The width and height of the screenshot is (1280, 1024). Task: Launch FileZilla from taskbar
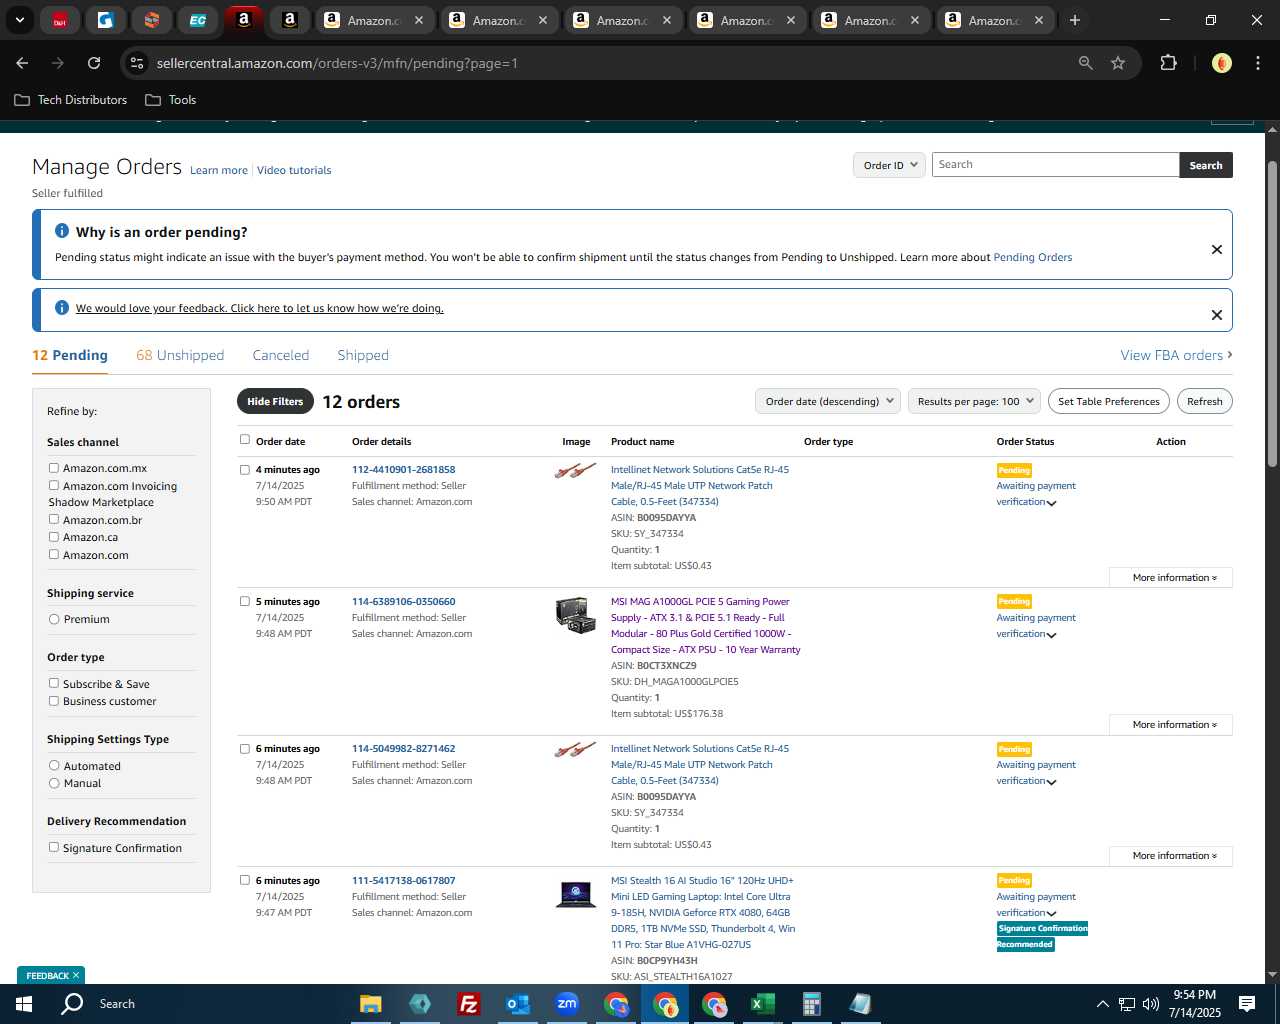(468, 1004)
